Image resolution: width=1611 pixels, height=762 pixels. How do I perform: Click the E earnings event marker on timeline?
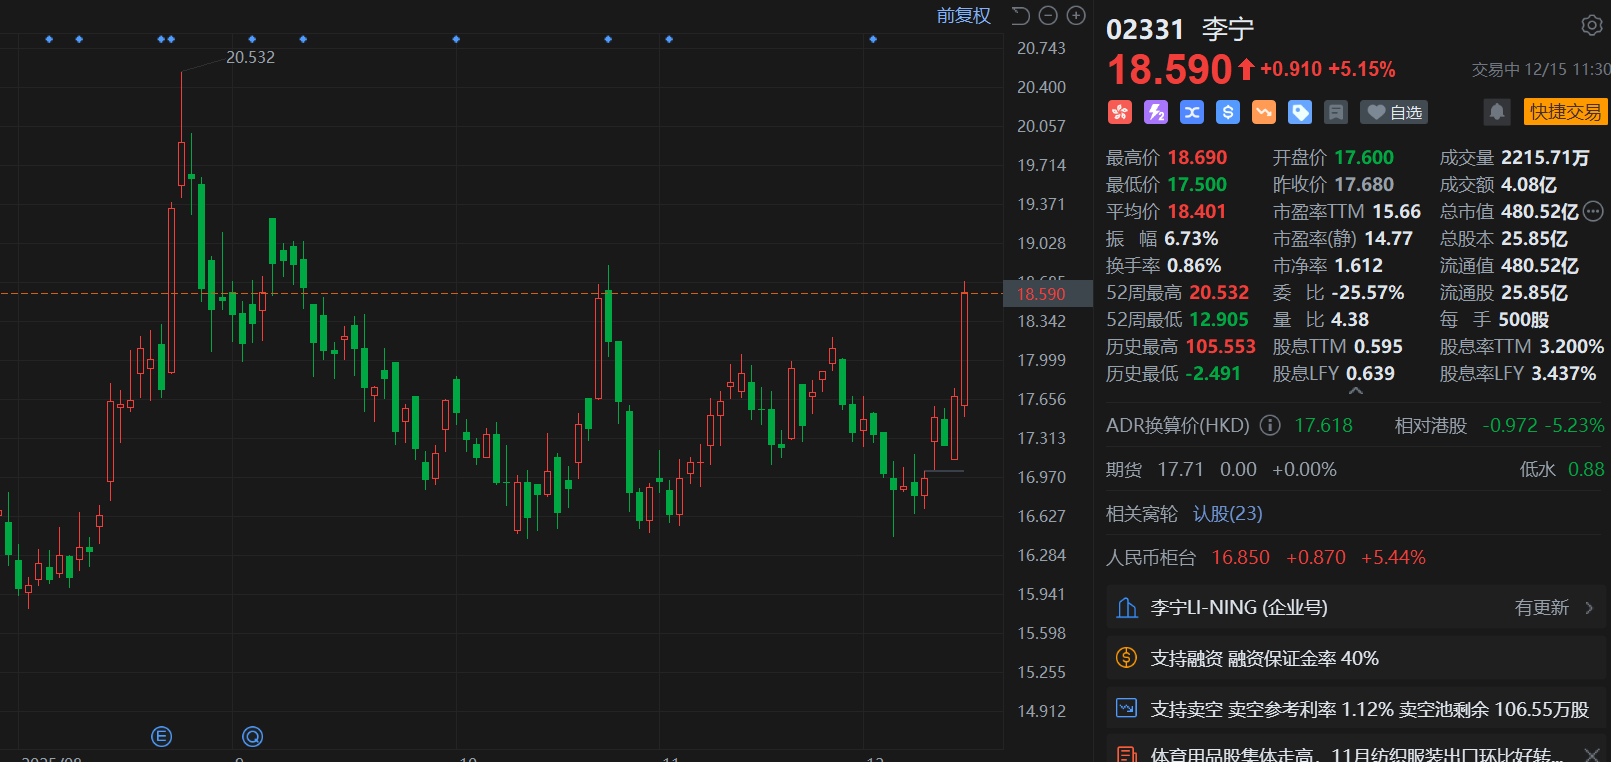pyautogui.click(x=161, y=737)
